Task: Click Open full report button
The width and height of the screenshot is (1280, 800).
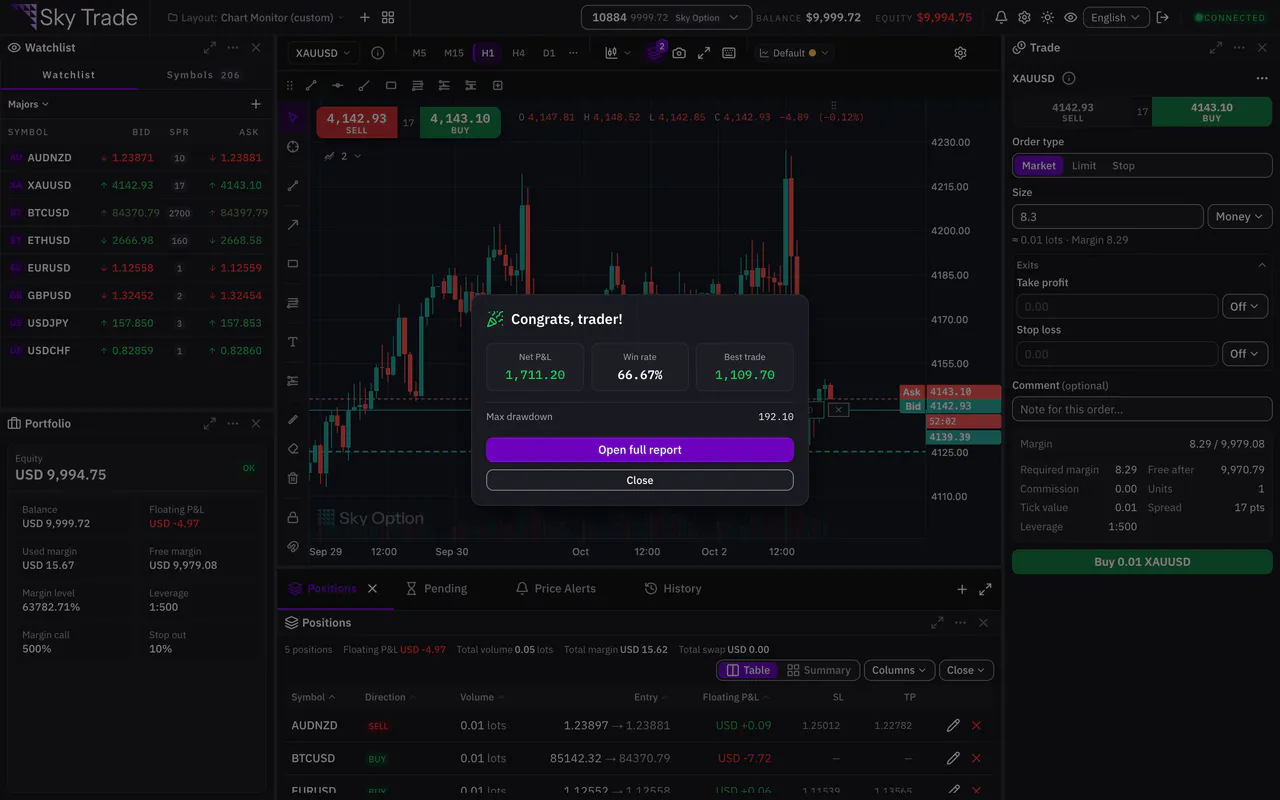Action: click(x=640, y=450)
